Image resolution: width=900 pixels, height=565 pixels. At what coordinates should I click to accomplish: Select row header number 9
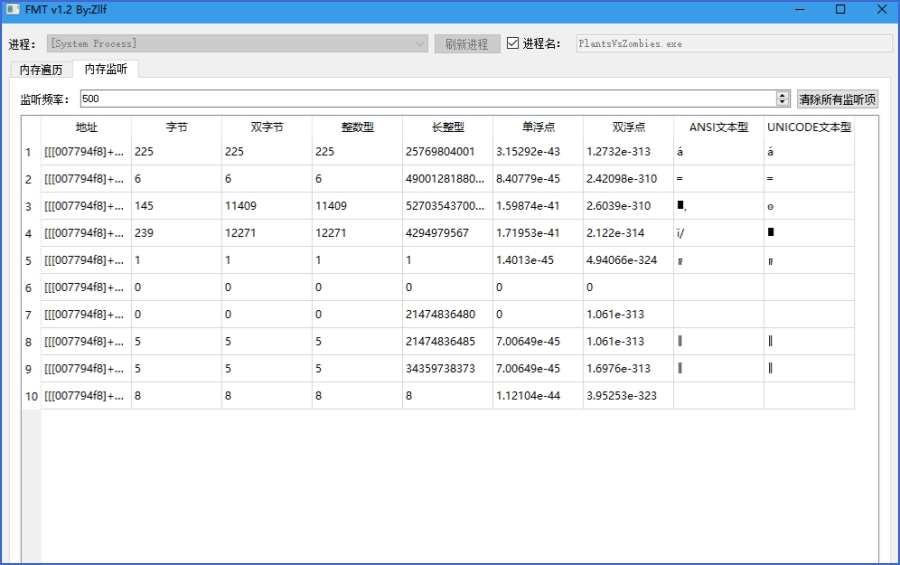click(x=31, y=369)
